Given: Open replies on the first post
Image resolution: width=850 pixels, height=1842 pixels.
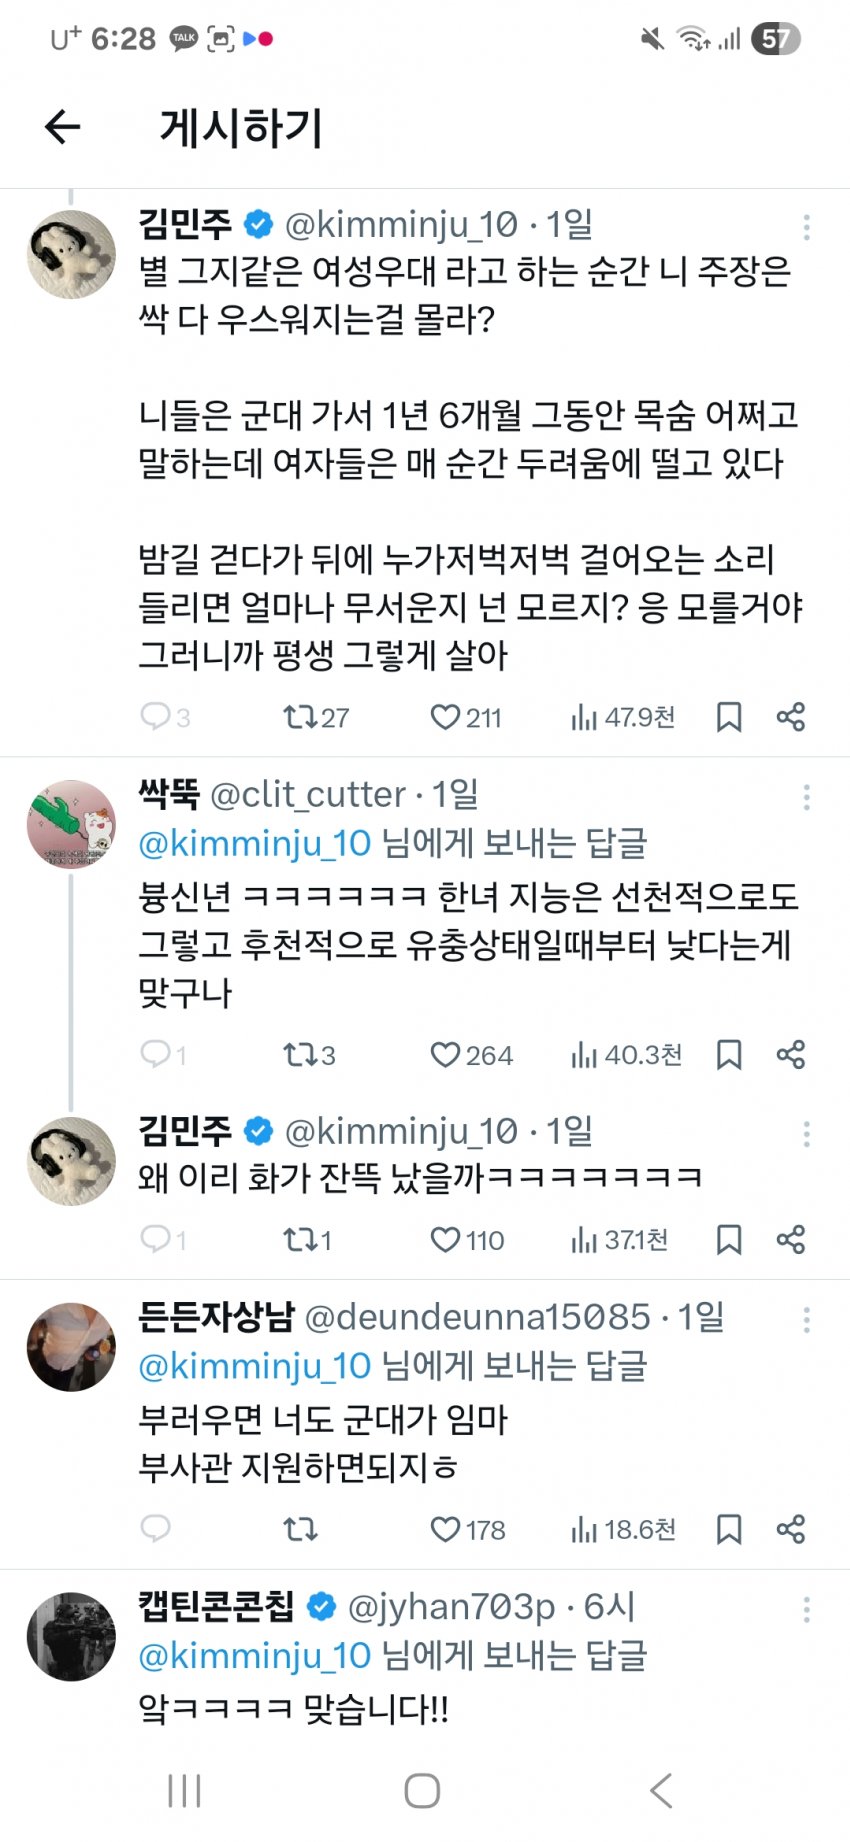Looking at the screenshot, I should (155, 717).
